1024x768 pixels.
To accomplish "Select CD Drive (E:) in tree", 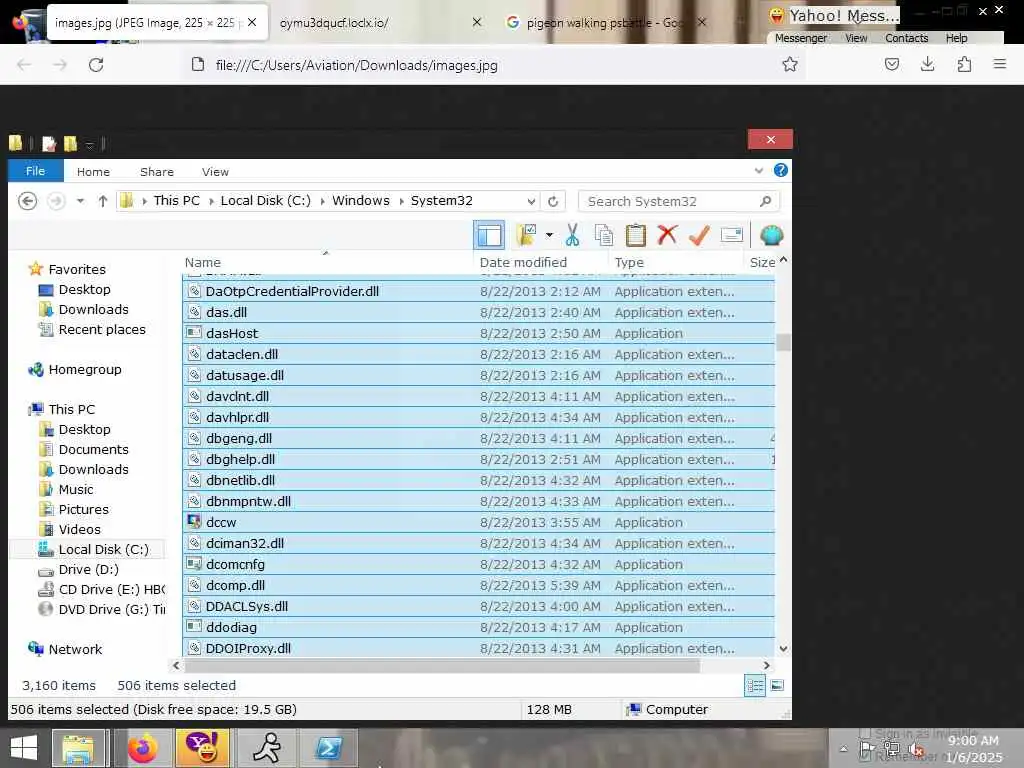I will coord(111,590).
